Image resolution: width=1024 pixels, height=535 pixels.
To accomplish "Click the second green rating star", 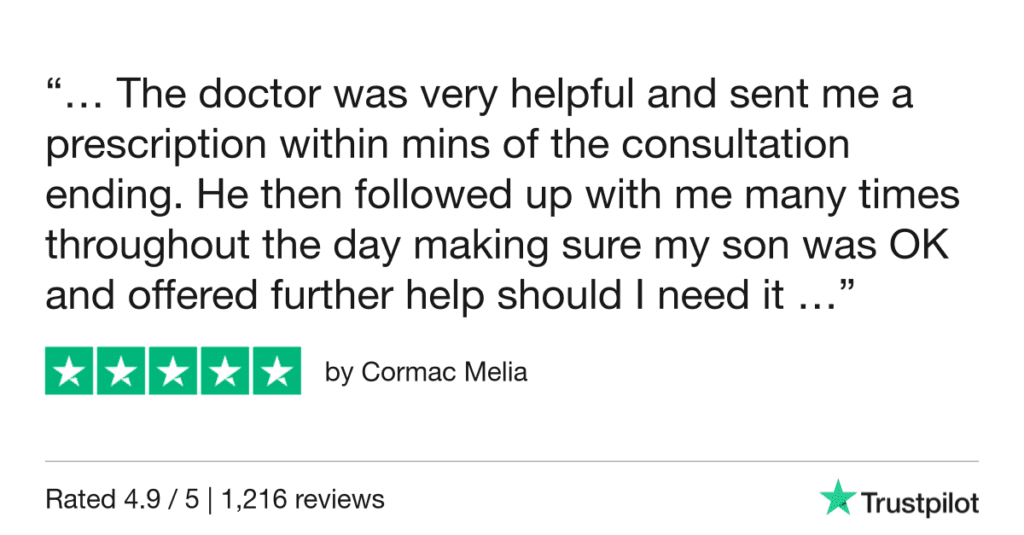I will [x=121, y=371].
